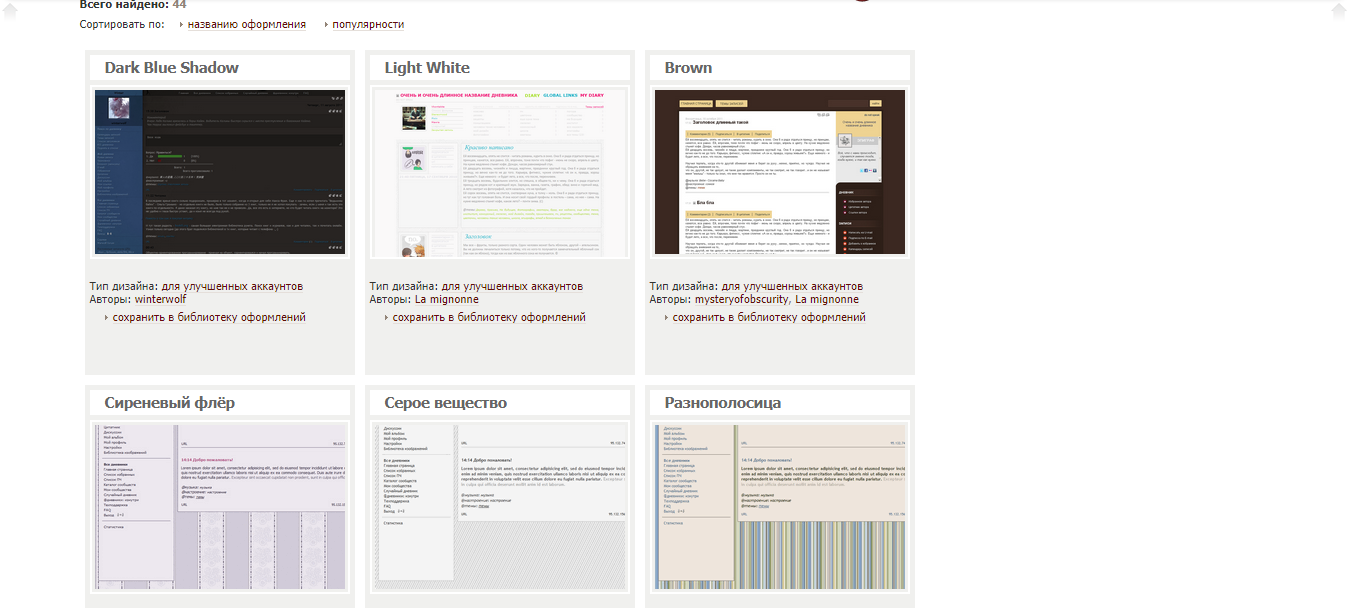Open the «Сиреневый флёр» preview image
This screenshot has width=1349, height=612.
click(219, 505)
